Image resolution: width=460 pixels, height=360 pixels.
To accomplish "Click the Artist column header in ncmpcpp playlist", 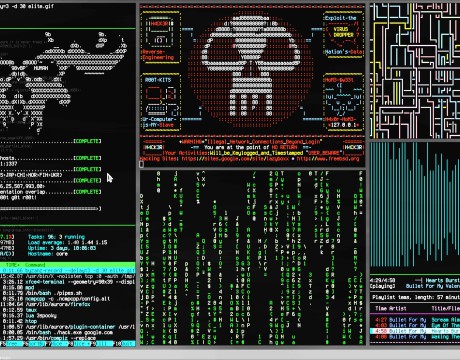I will [x=398, y=309].
